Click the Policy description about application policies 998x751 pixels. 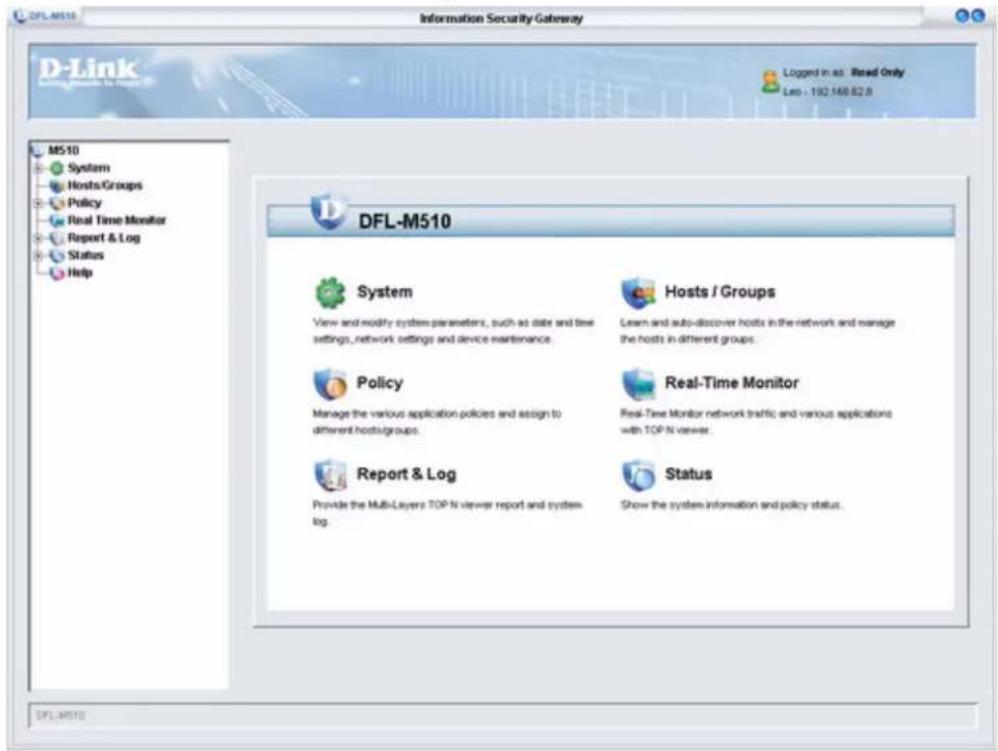pyautogui.click(x=437, y=422)
